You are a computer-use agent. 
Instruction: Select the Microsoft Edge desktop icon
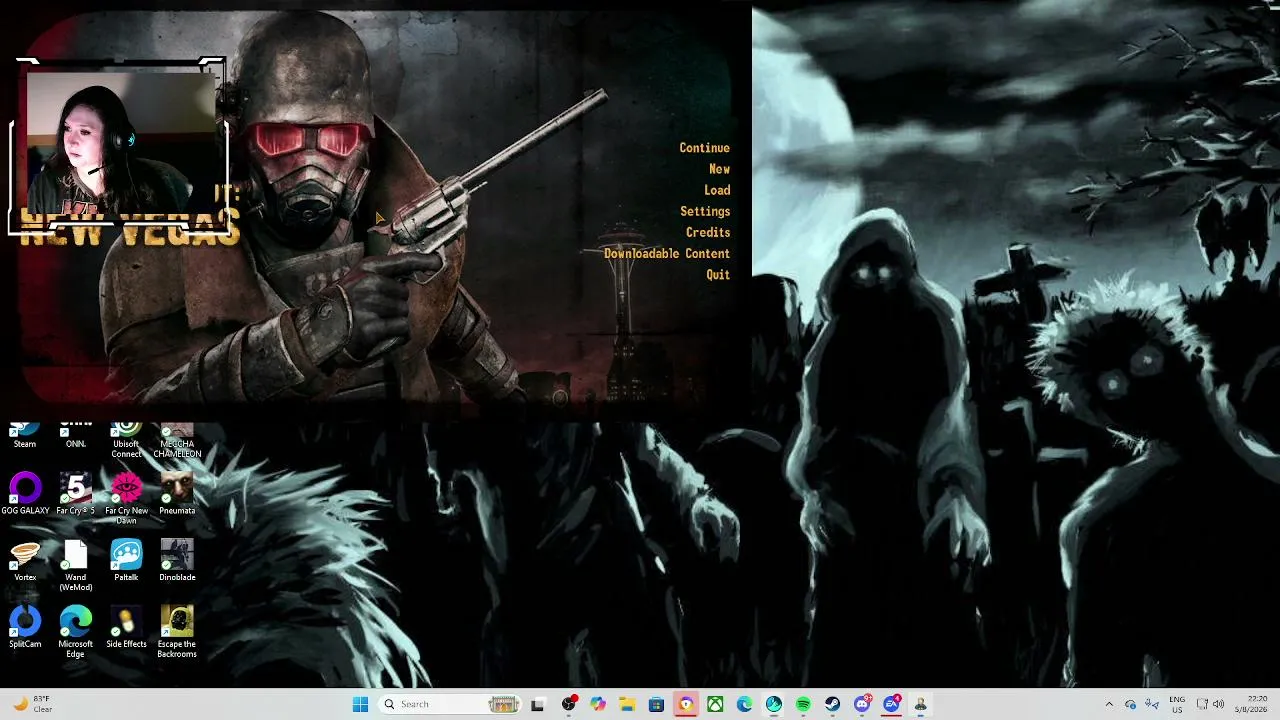pos(76,633)
